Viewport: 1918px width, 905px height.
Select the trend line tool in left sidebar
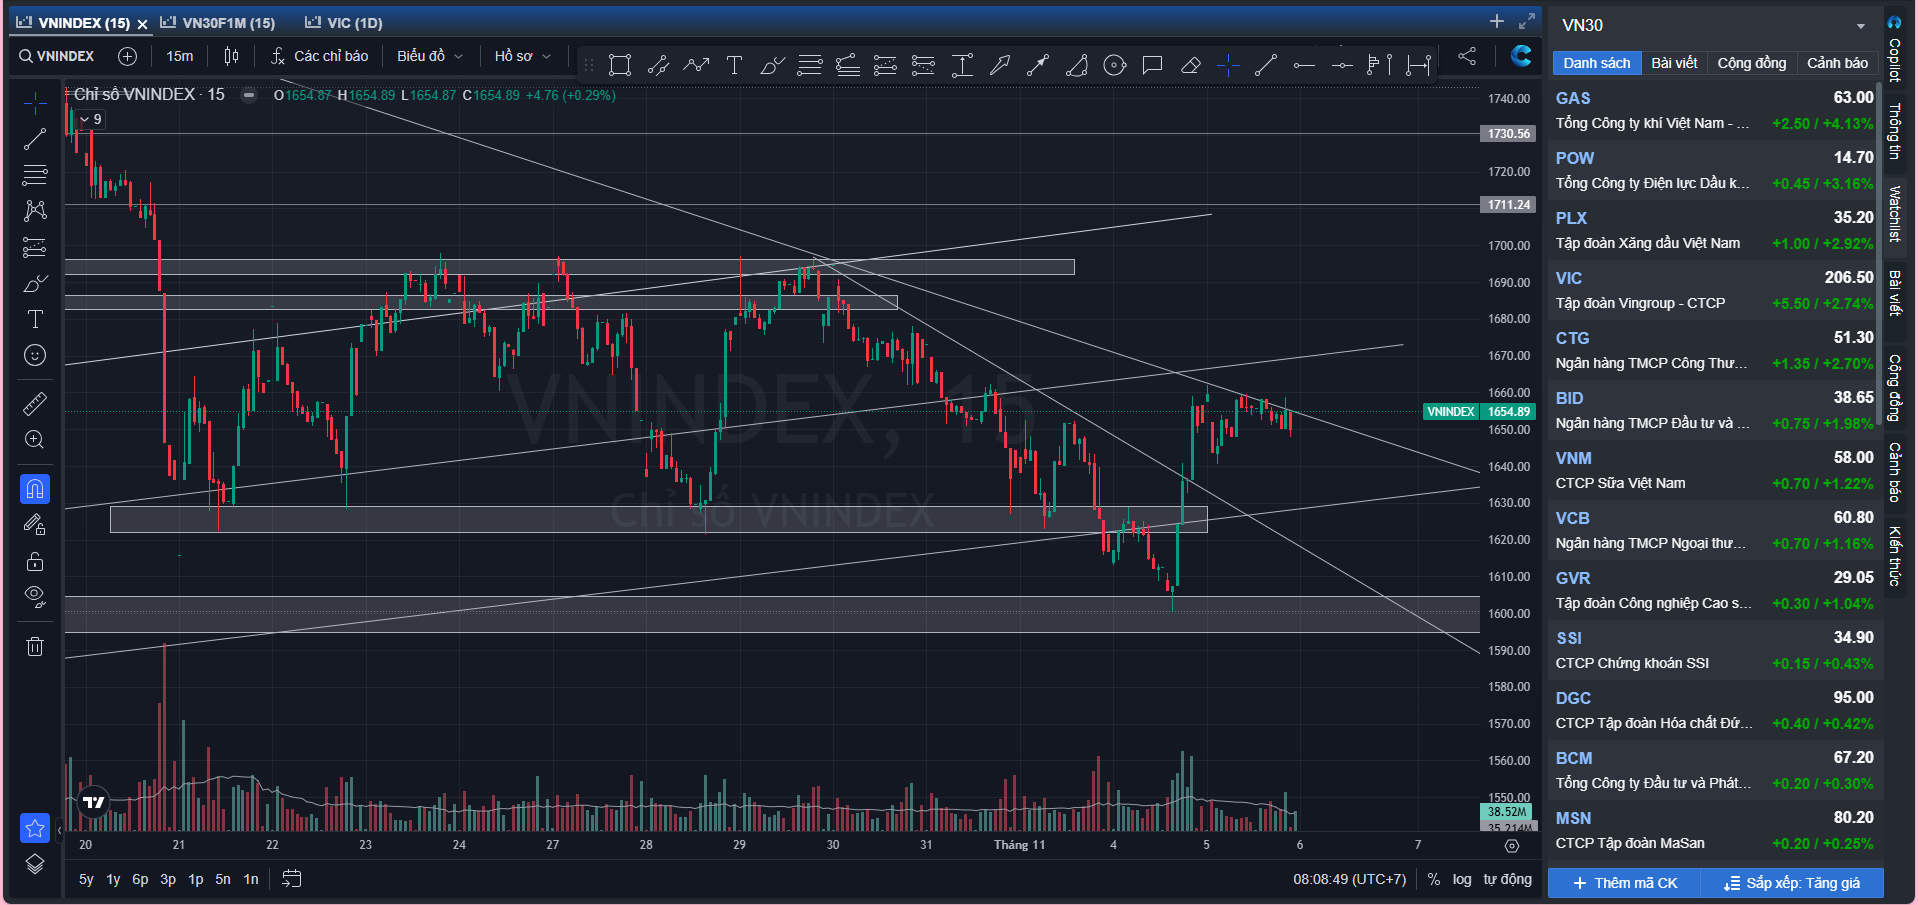pos(35,139)
